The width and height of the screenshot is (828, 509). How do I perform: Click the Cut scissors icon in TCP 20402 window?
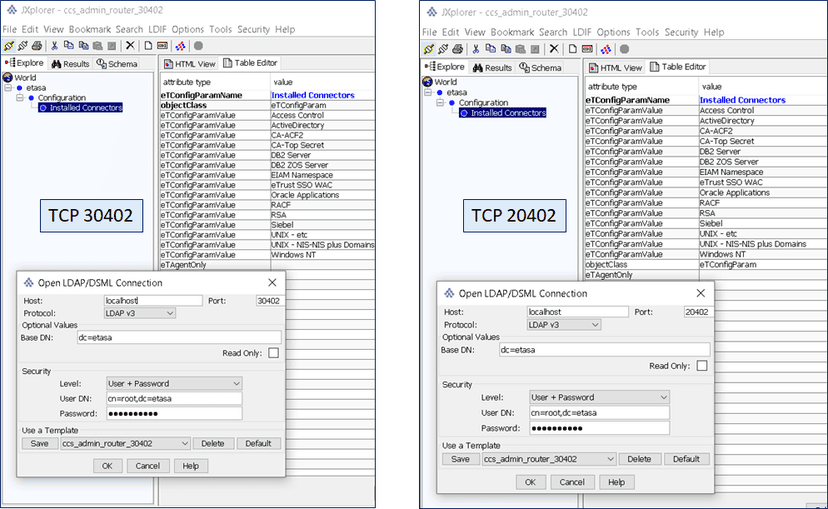tap(475, 48)
